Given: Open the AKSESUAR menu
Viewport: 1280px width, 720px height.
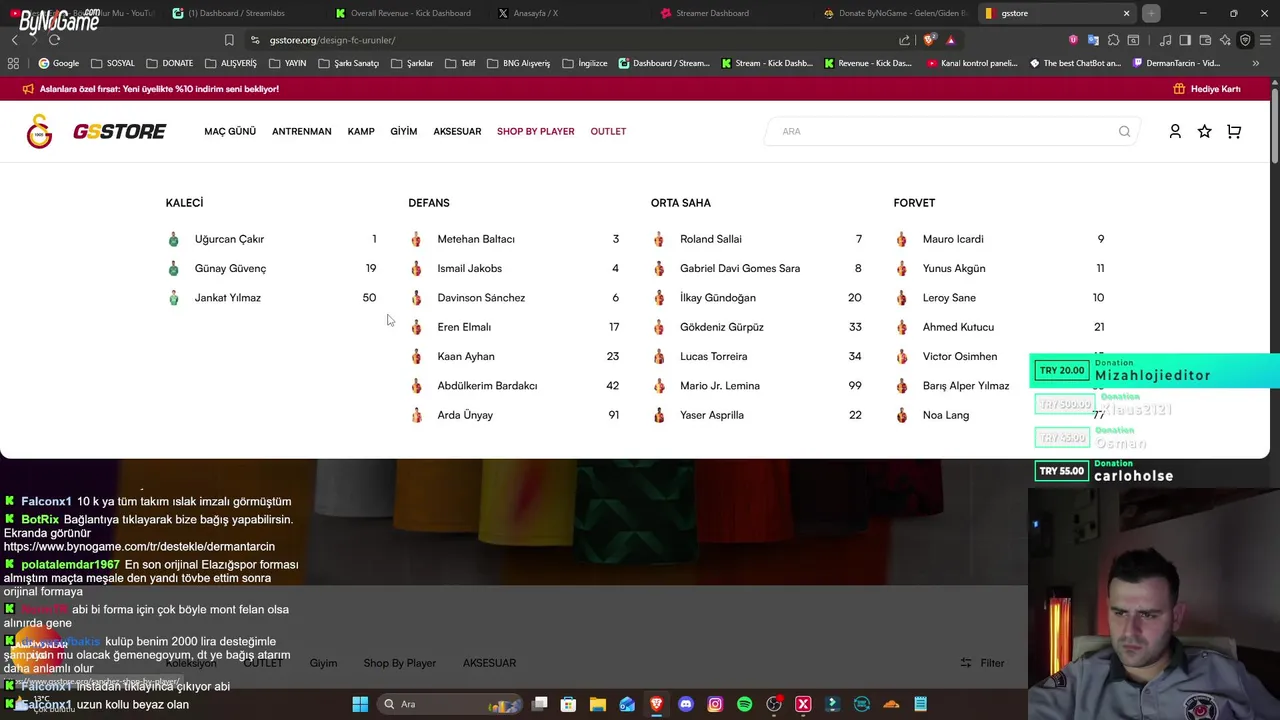Looking at the screenshot, I should pyautogui.click(x=457, y=131).
